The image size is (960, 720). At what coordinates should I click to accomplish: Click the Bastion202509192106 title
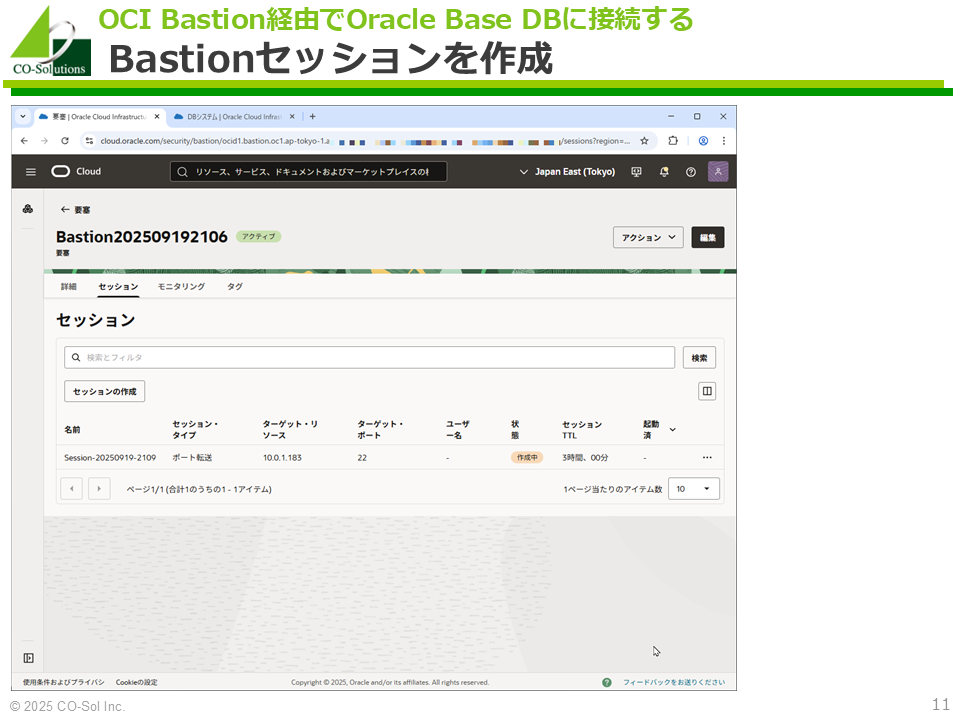click(142, 237)
